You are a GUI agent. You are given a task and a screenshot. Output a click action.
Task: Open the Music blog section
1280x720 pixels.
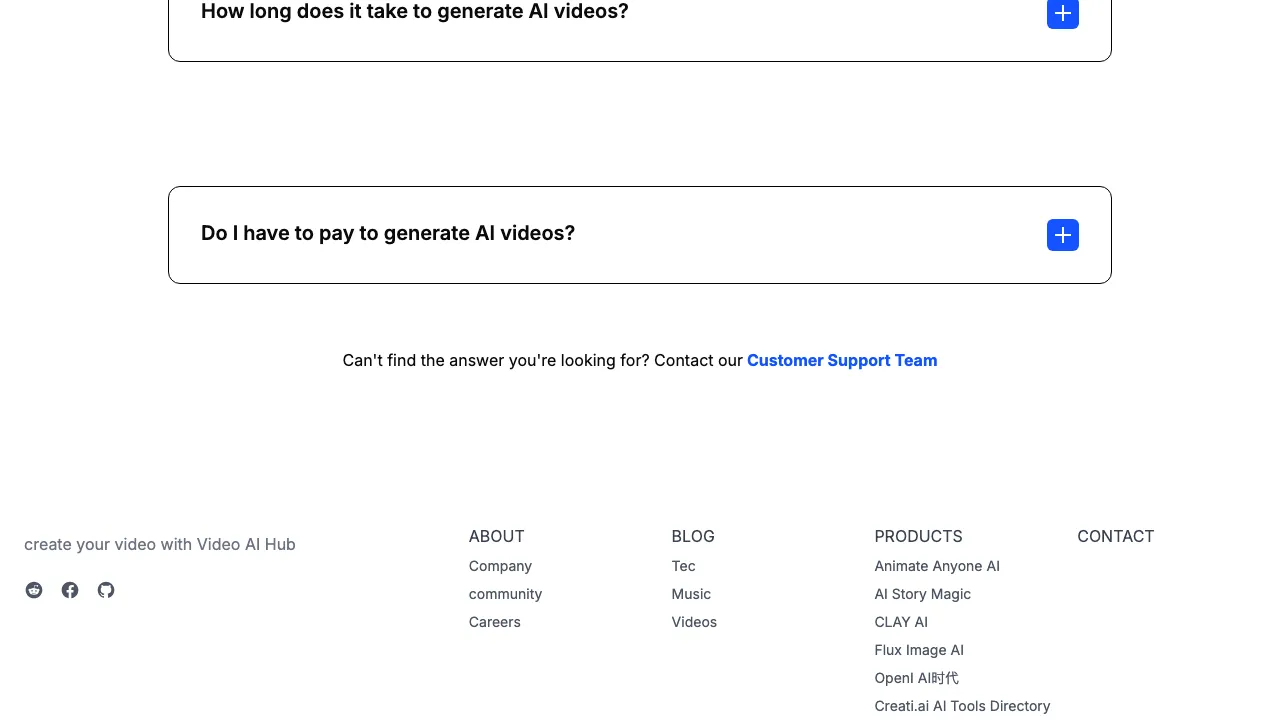tap(691, 594)
